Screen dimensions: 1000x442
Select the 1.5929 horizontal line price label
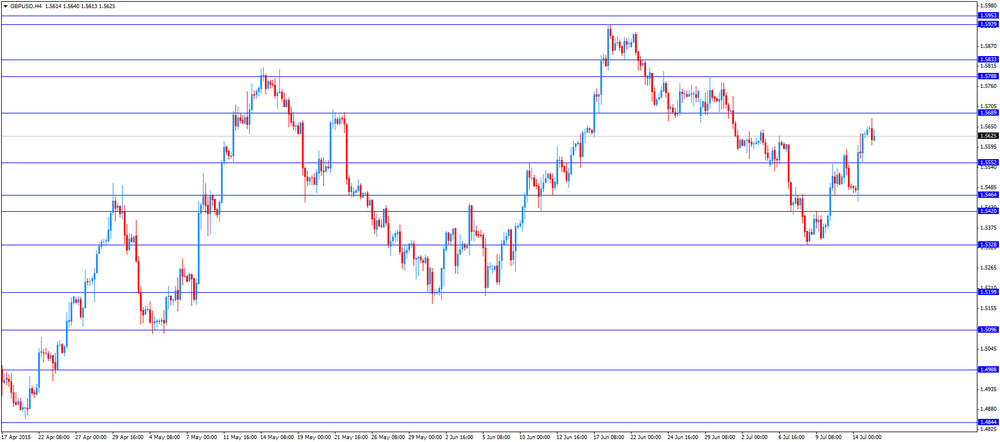point(987,24)
